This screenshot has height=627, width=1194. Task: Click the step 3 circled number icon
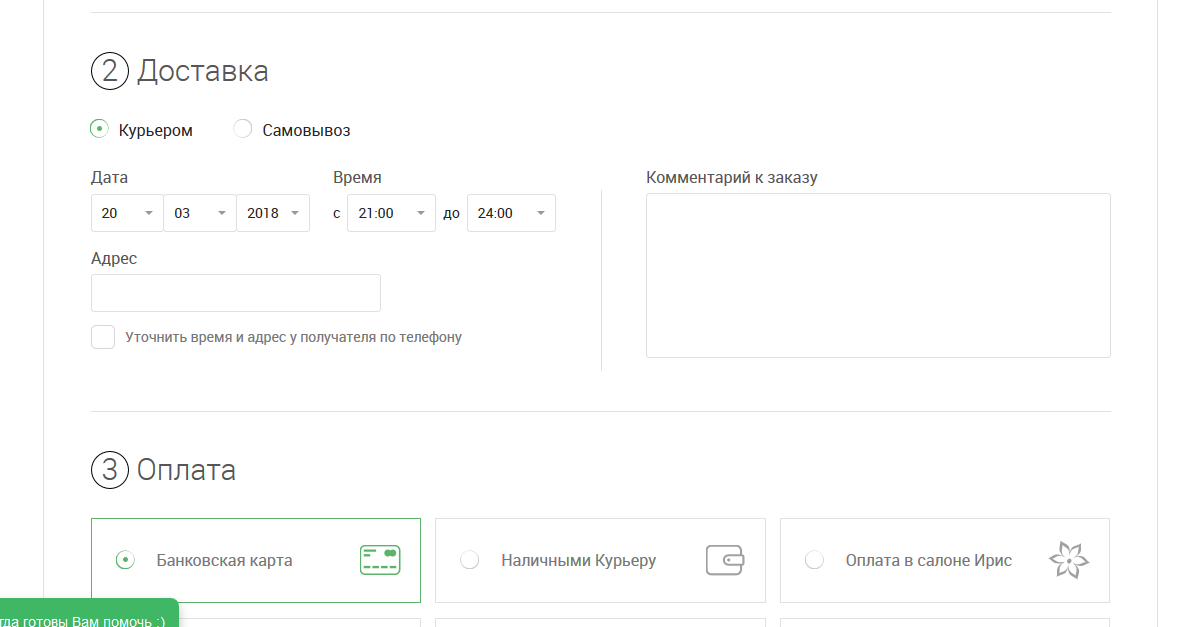(x=110, y=470)
